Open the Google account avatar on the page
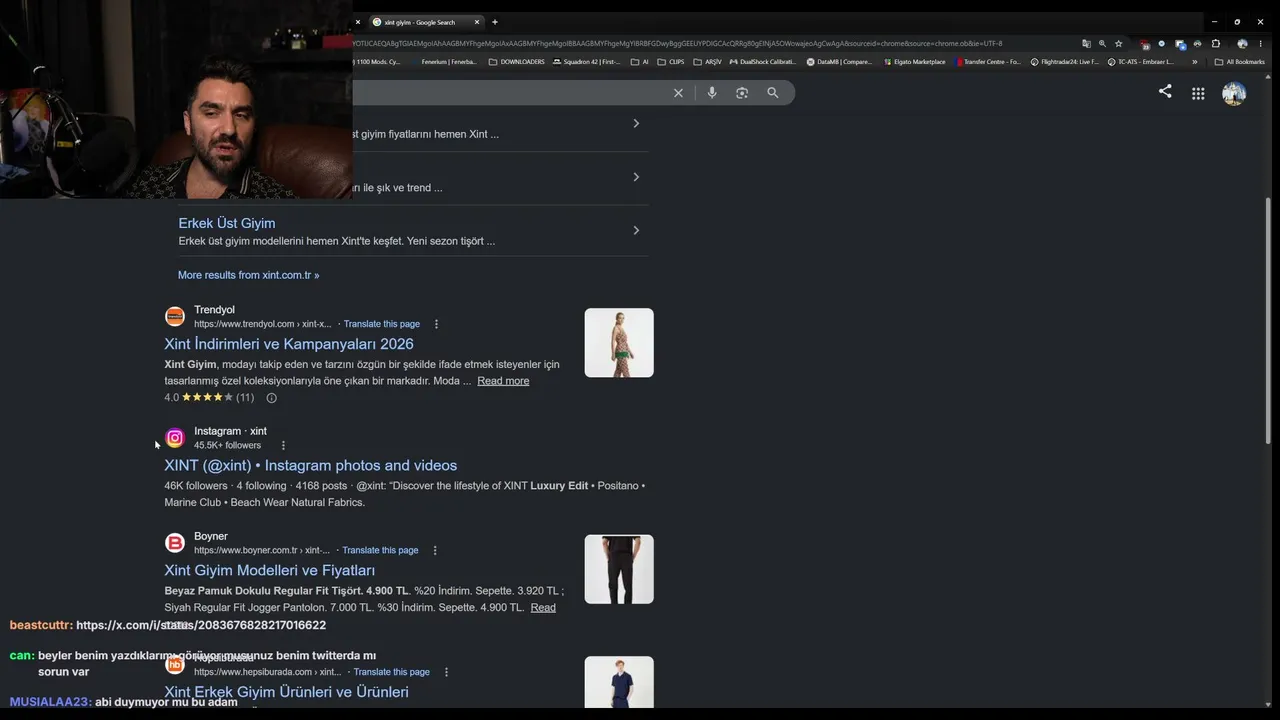 click(1234, 93)
